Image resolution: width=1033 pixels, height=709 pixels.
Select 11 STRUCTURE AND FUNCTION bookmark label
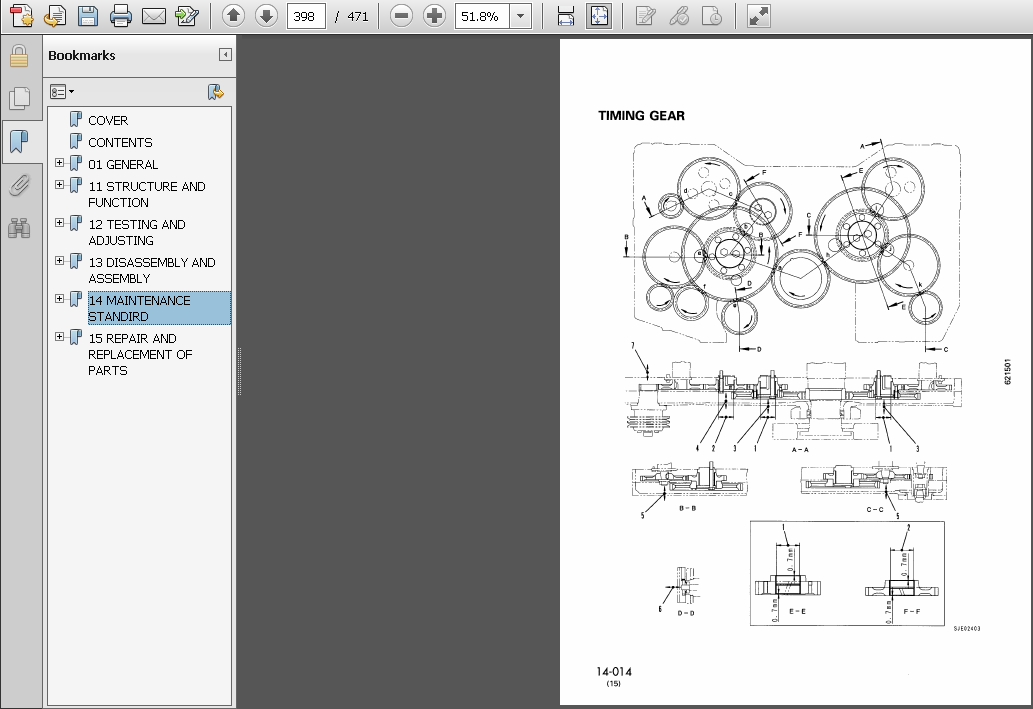point(147,194)
